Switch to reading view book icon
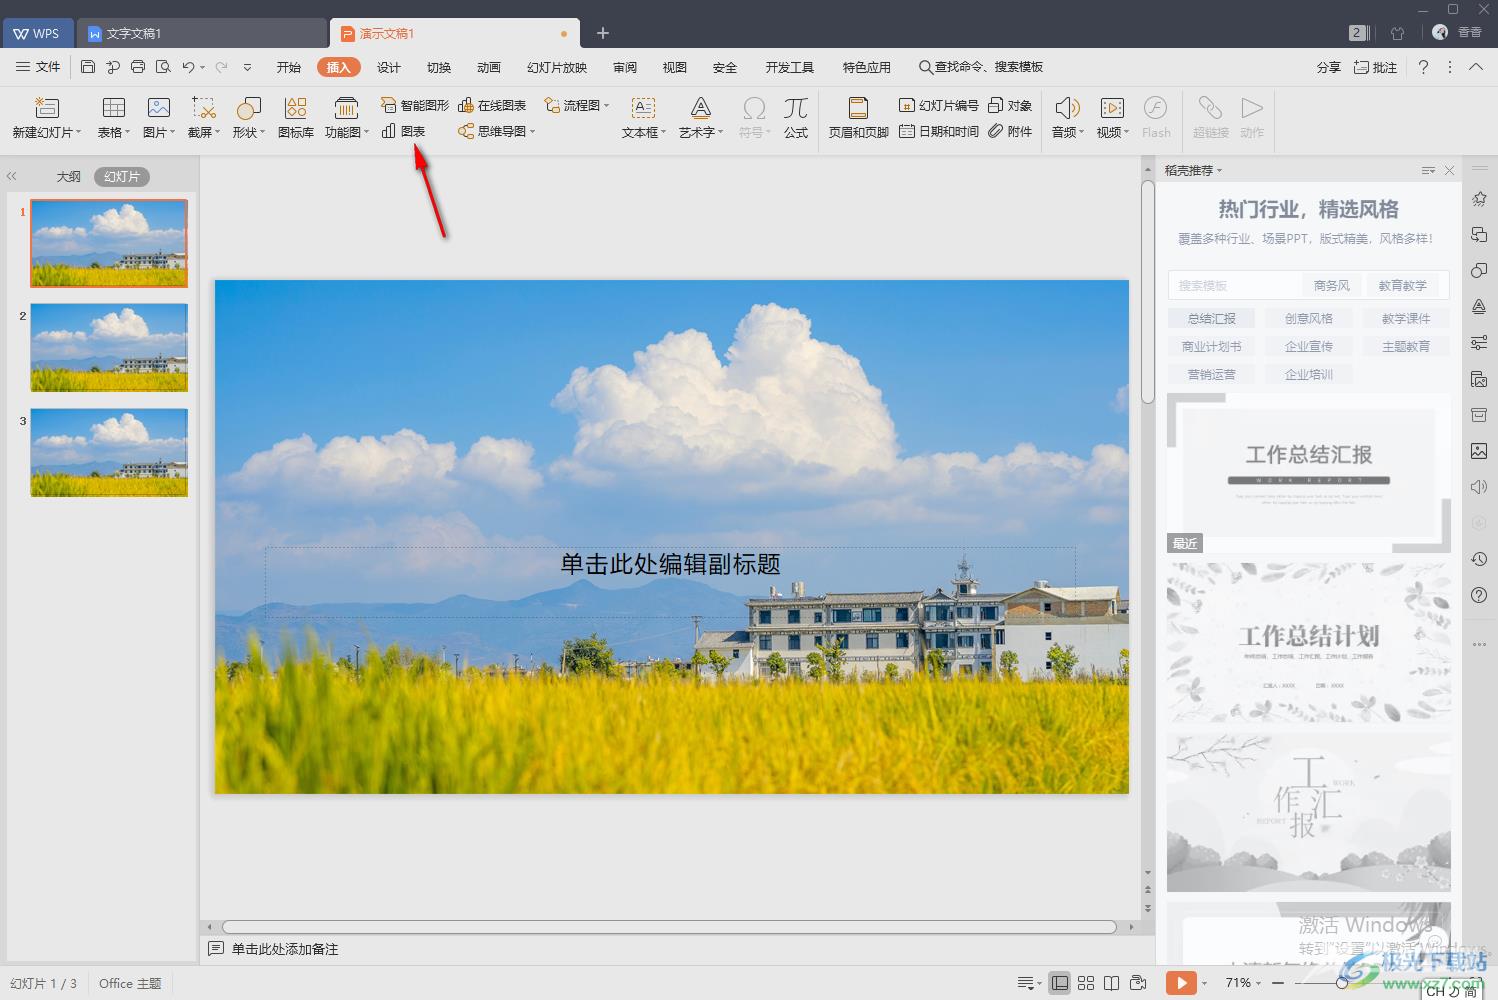The width and height of the screenshot is (1498, 1000). [1111, 983]
